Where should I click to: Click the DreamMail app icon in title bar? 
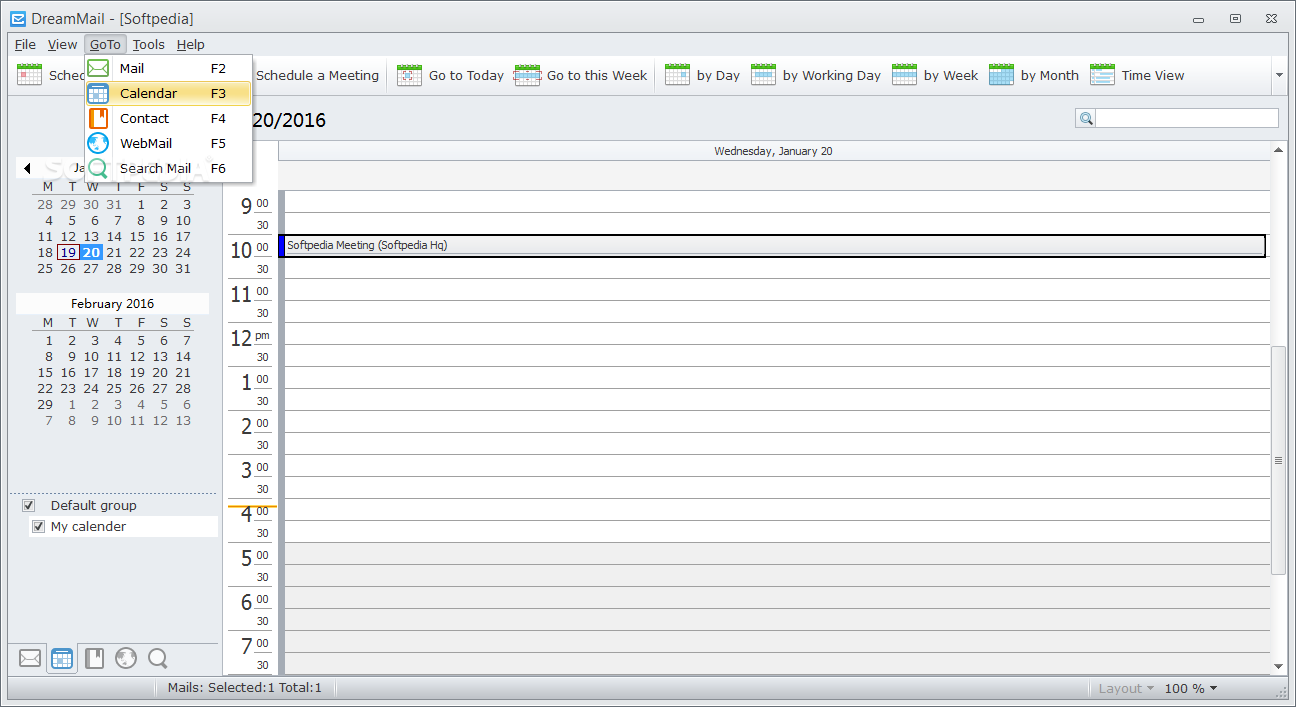pyautogui.click(x=17, y=18)
